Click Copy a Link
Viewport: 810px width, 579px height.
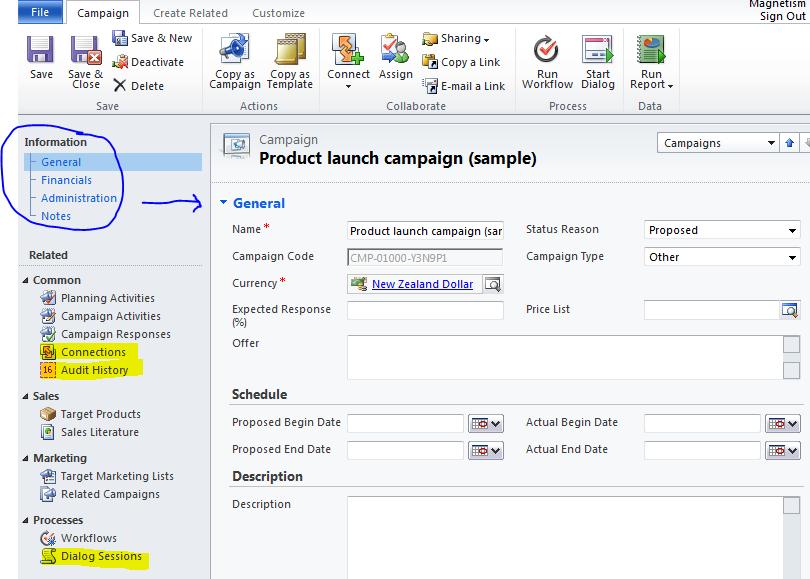pyautogui.click(x=461, y=62)
